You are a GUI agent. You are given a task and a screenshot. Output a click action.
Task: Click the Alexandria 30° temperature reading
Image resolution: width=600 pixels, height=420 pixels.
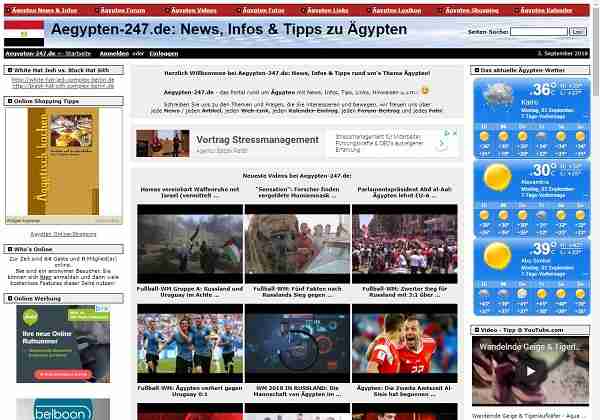[543, 170]
